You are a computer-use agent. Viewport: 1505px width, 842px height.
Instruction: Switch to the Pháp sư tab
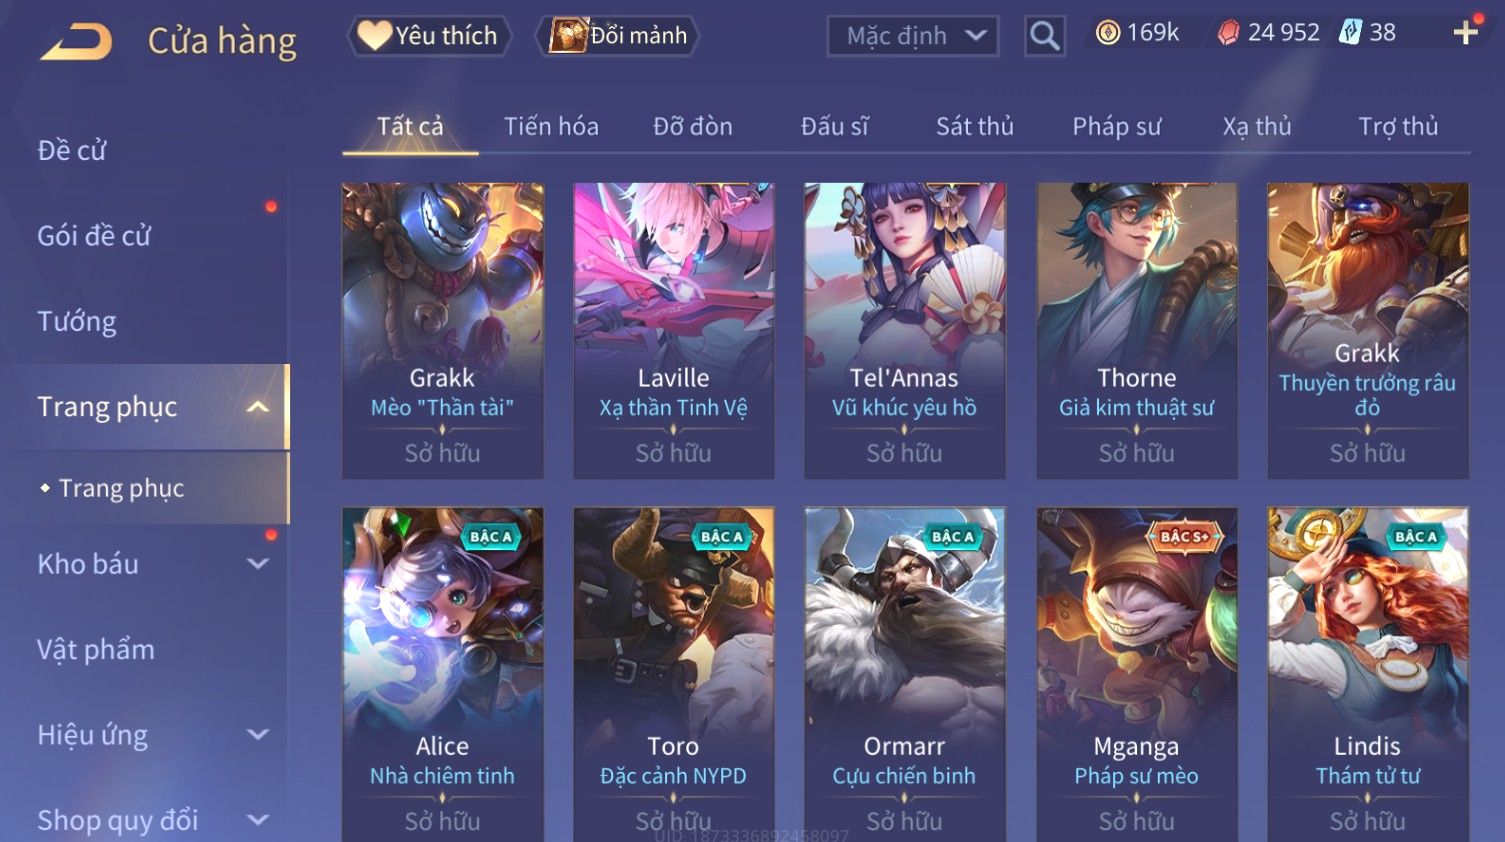coord(1117,127)
